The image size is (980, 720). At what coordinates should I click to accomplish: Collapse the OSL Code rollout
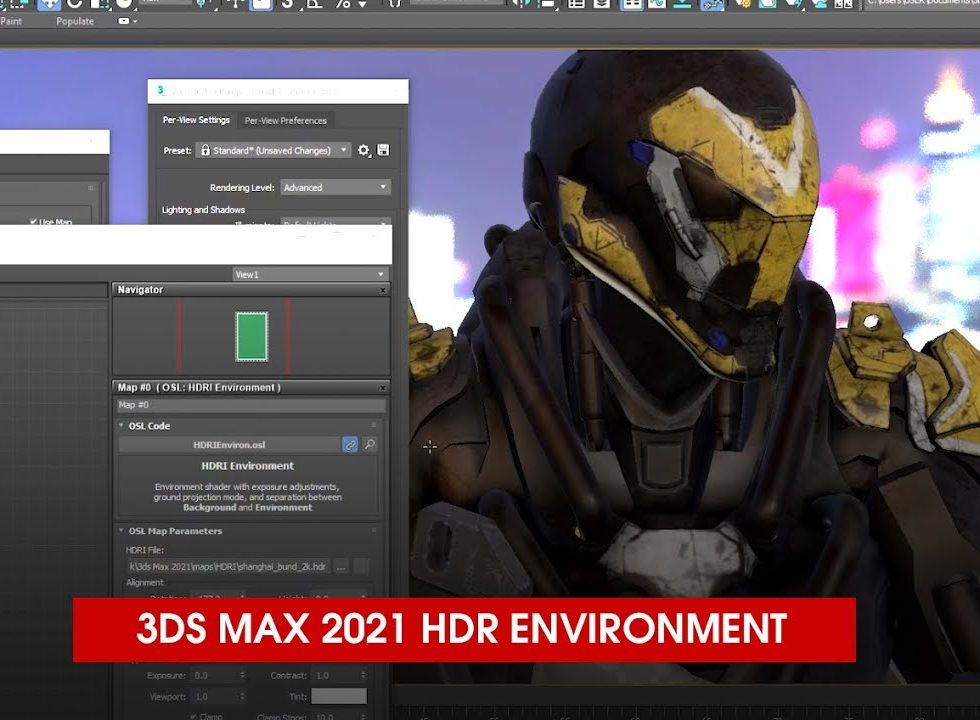coord(121,426)
